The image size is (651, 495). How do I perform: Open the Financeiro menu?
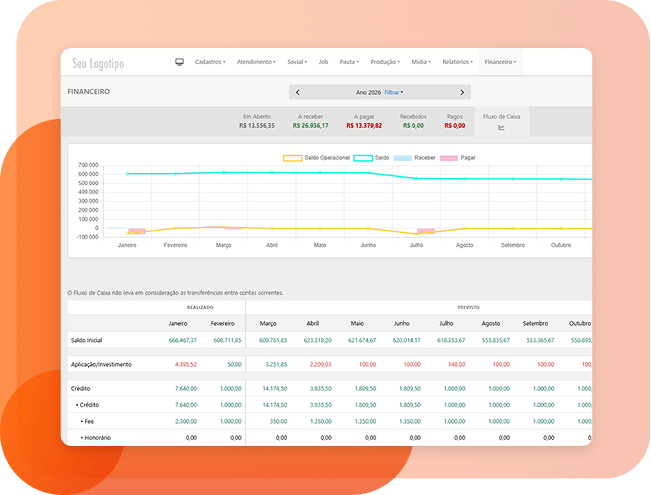coord(500,62)
